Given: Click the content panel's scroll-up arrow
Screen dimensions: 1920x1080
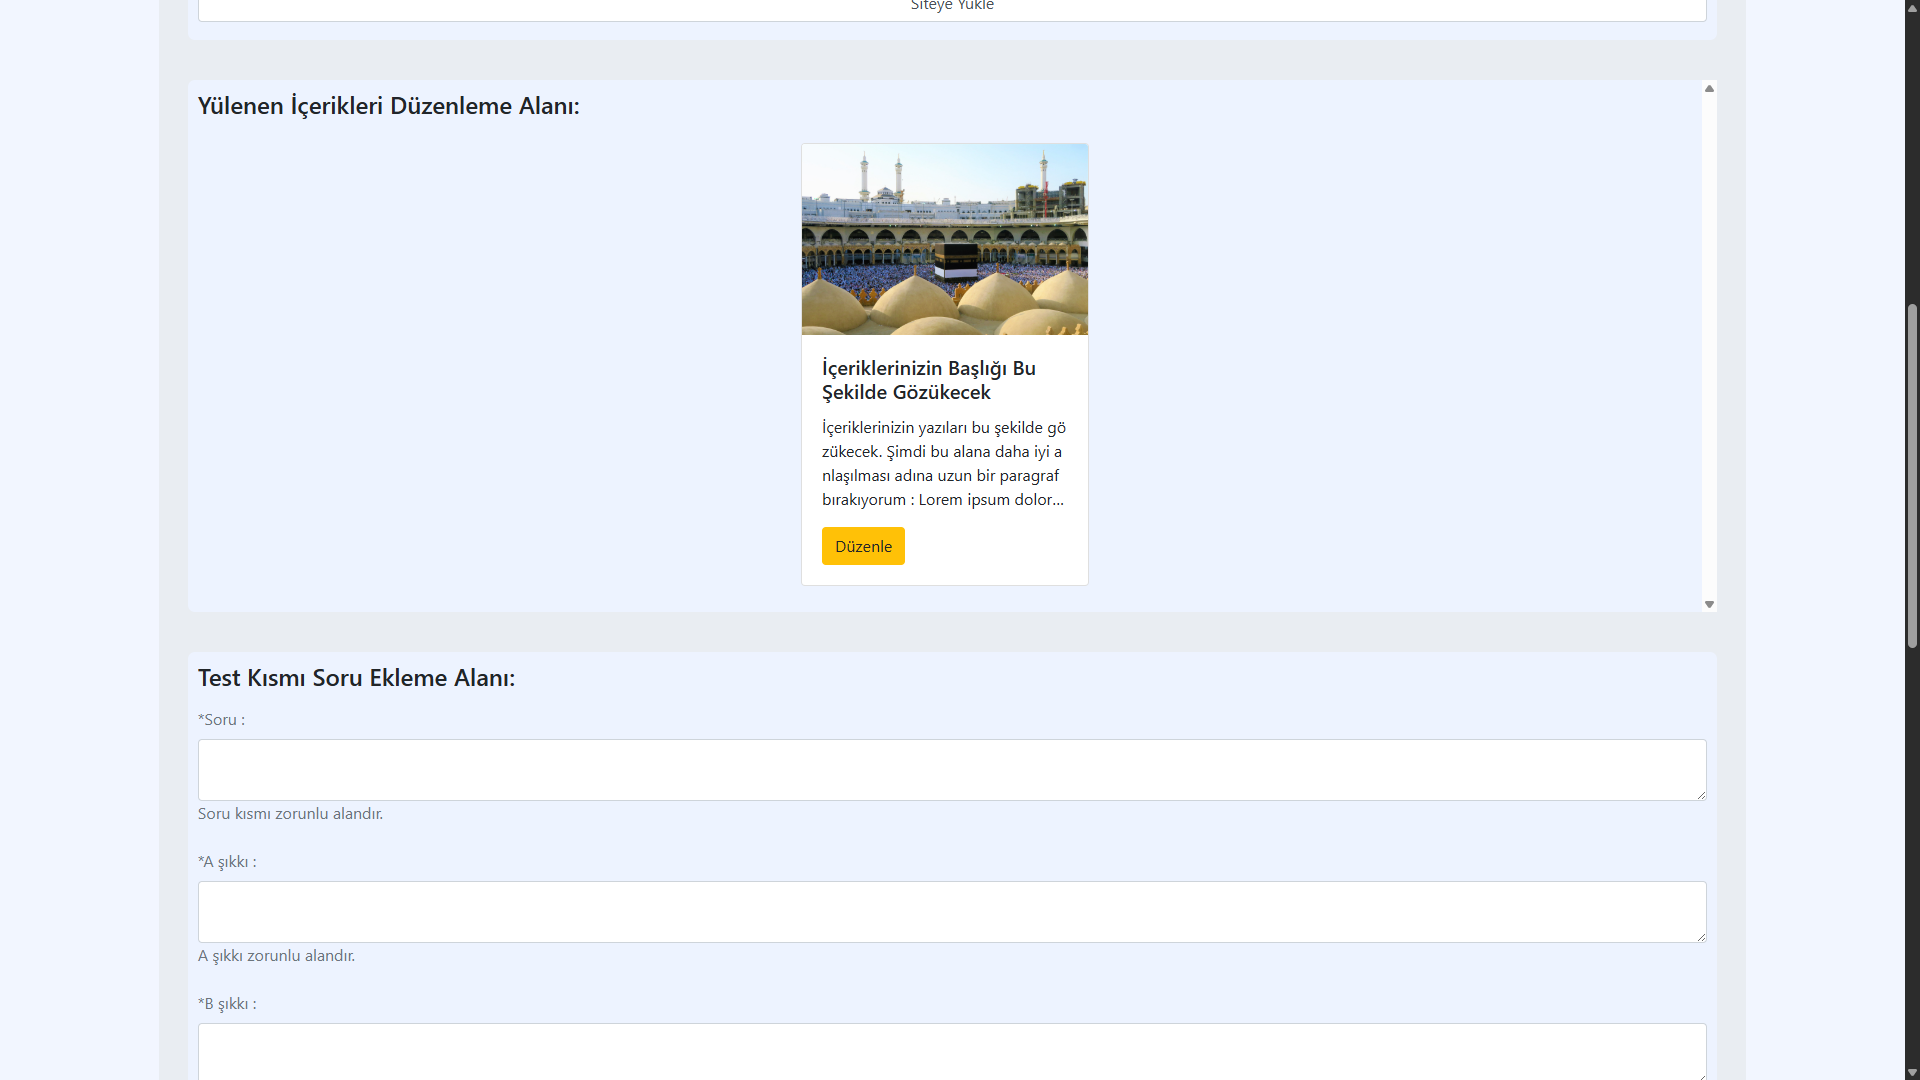Looking at the screenshot, I should [x=1709, y=89].
